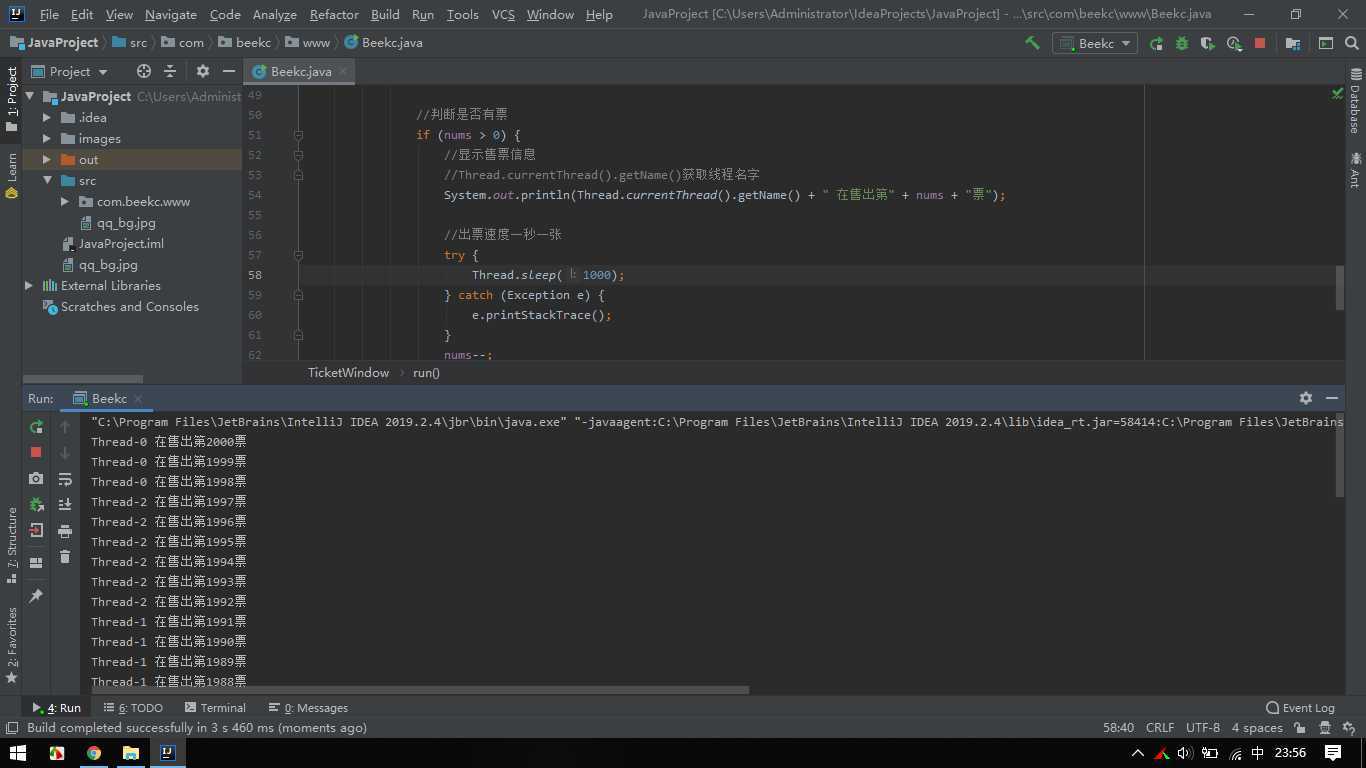Viewport: 1366px width, 768px height.
Task: Start debugging with the green bug icon
Action: 1182,43
